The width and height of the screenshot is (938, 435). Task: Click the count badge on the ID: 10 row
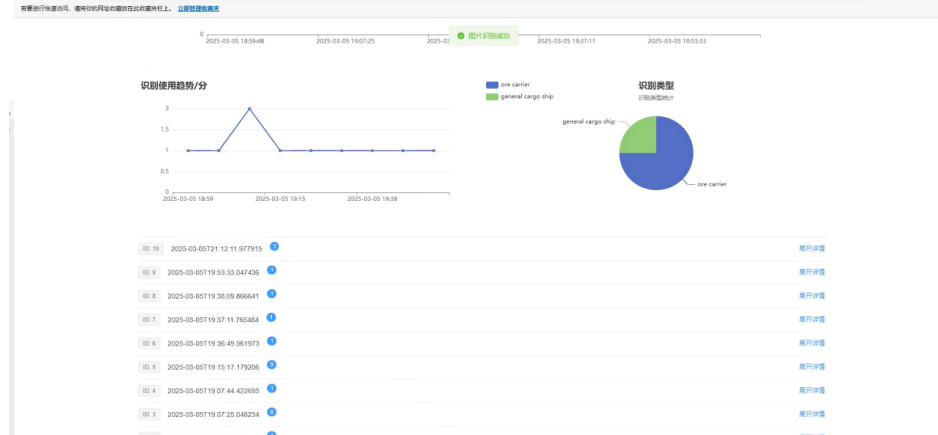coord(274,247)
